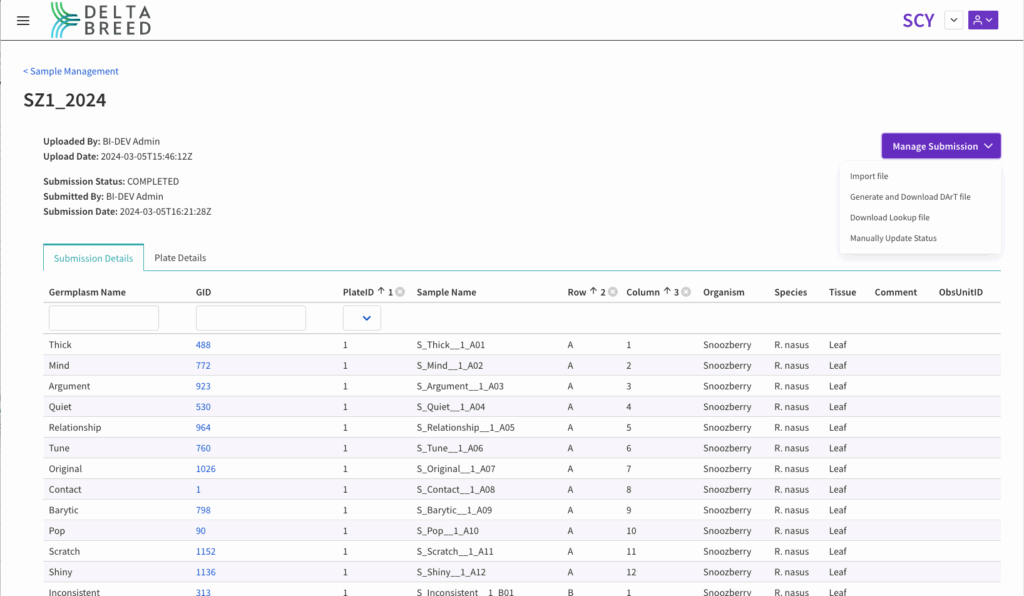Open the user account menu
Viewport: 1024px width, 596px height.
[983, 20]
